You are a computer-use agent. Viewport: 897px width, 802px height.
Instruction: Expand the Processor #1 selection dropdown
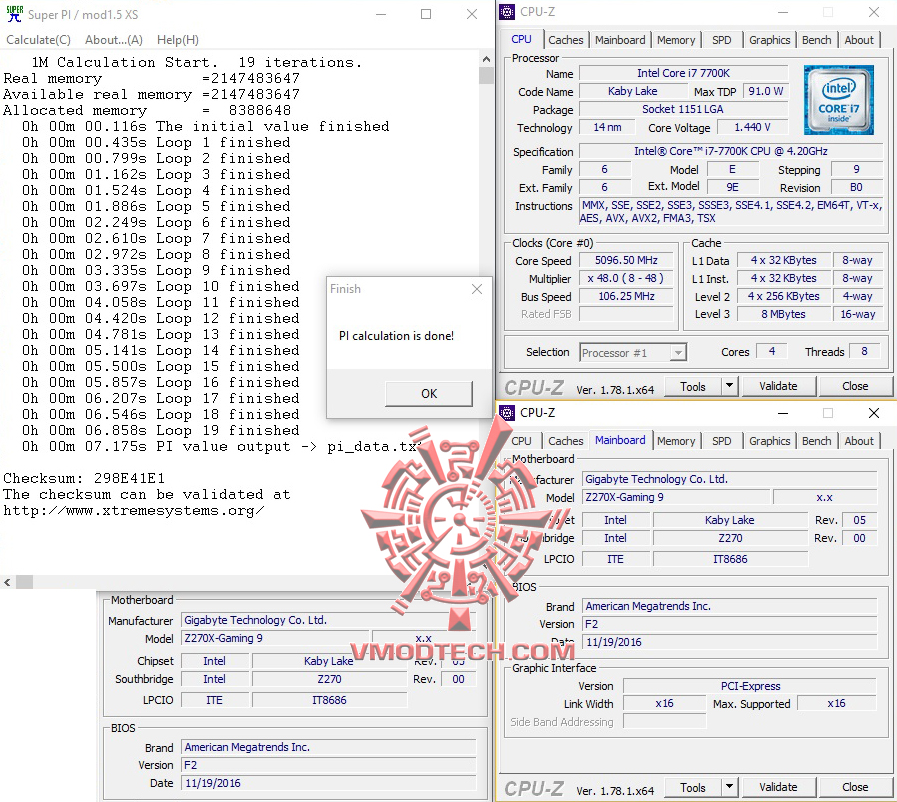point(678,353)
